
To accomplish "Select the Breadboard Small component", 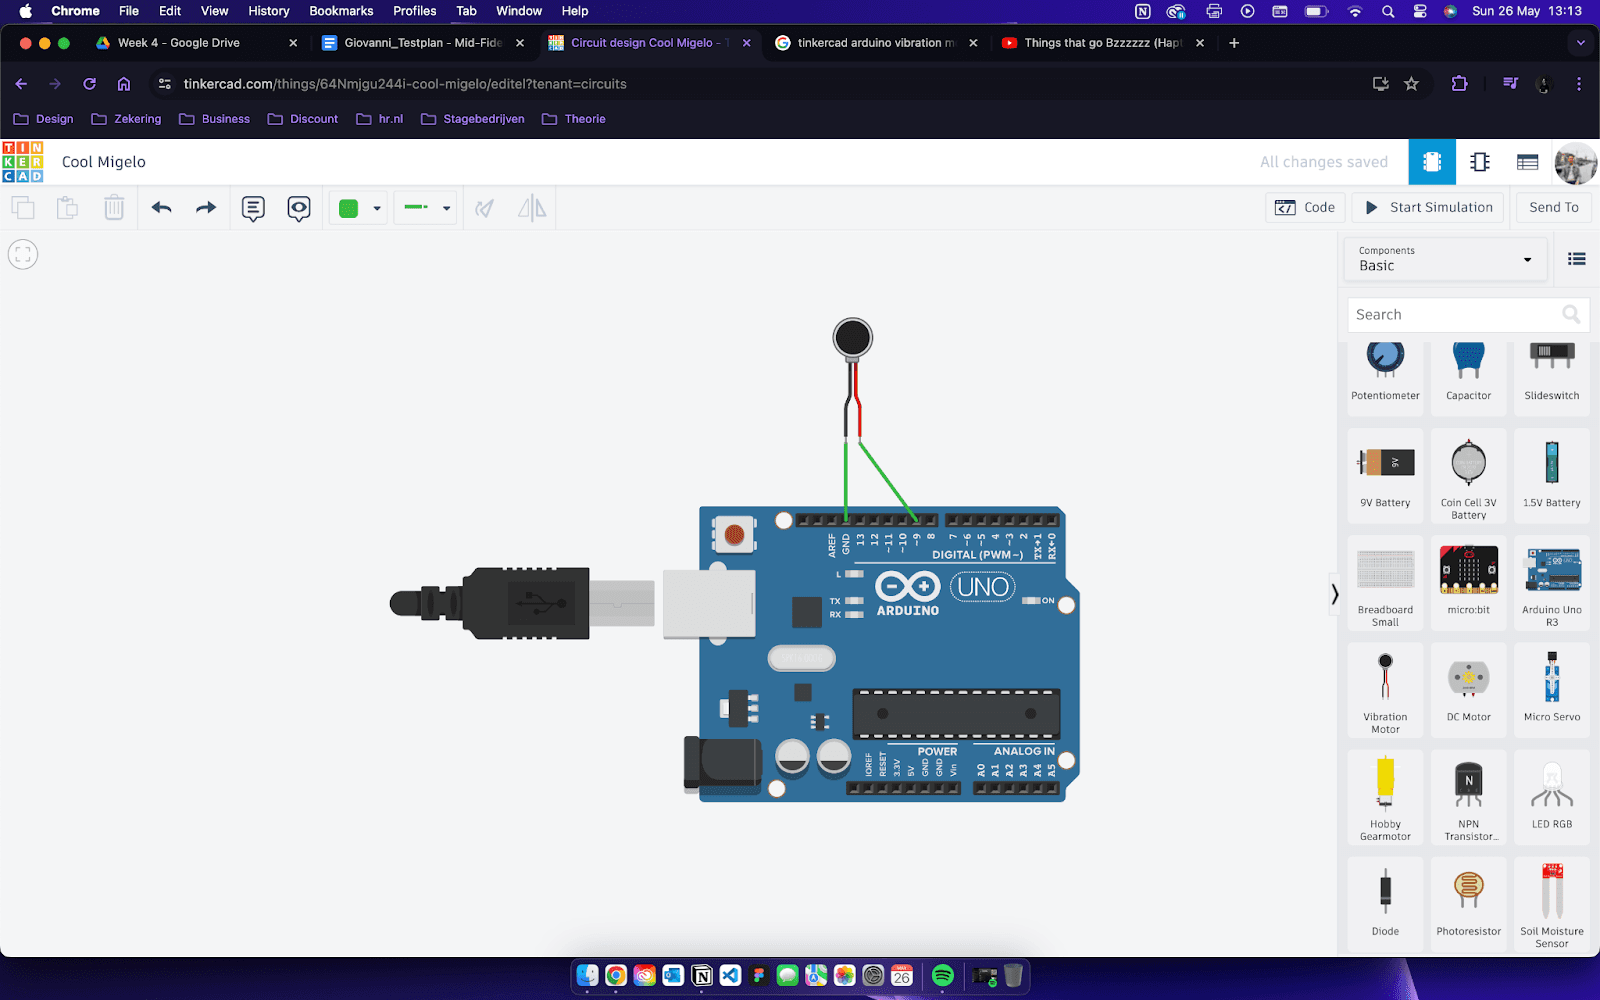I will coord(1385,583).
